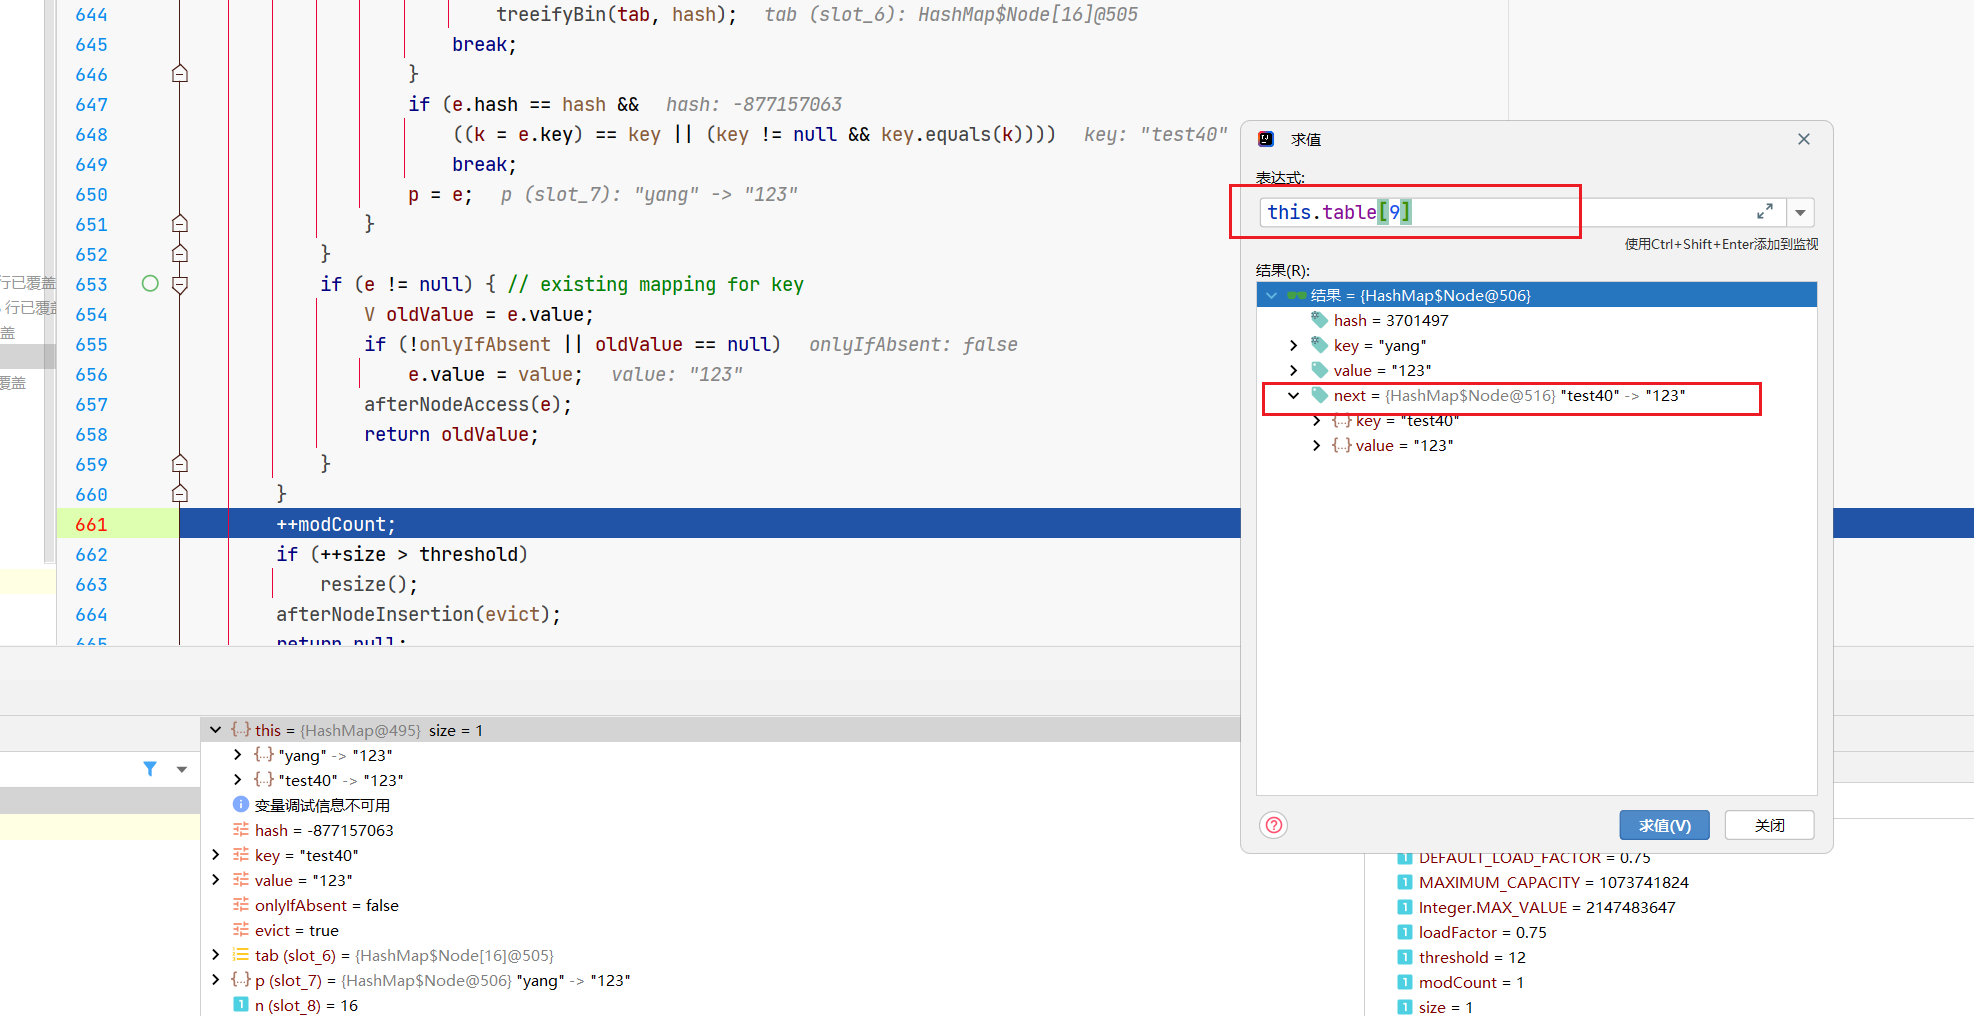Click the help question mark icon
1974x1016 pixels.
click(1274, 825)
